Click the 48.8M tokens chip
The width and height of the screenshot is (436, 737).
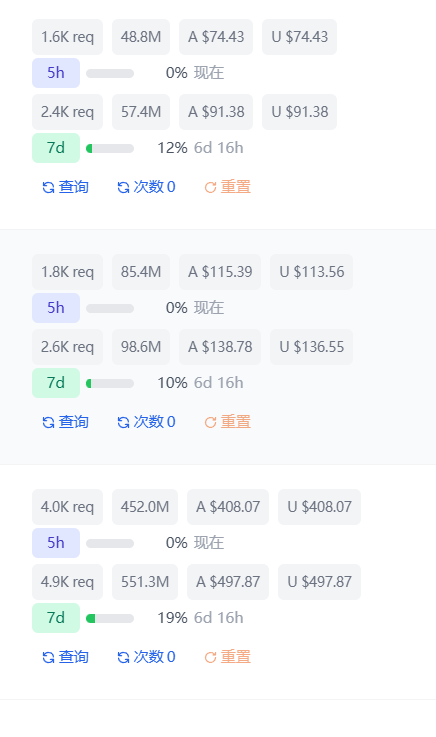click(x=141, y=37)
